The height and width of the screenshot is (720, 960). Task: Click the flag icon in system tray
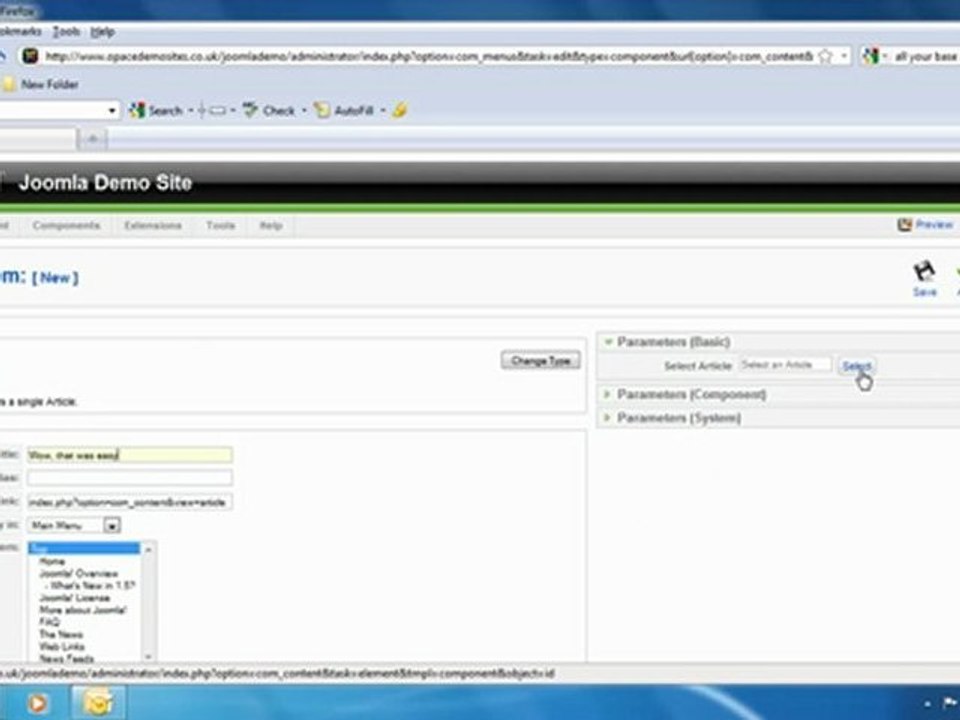pyautogui.click(x=951, y=704)
